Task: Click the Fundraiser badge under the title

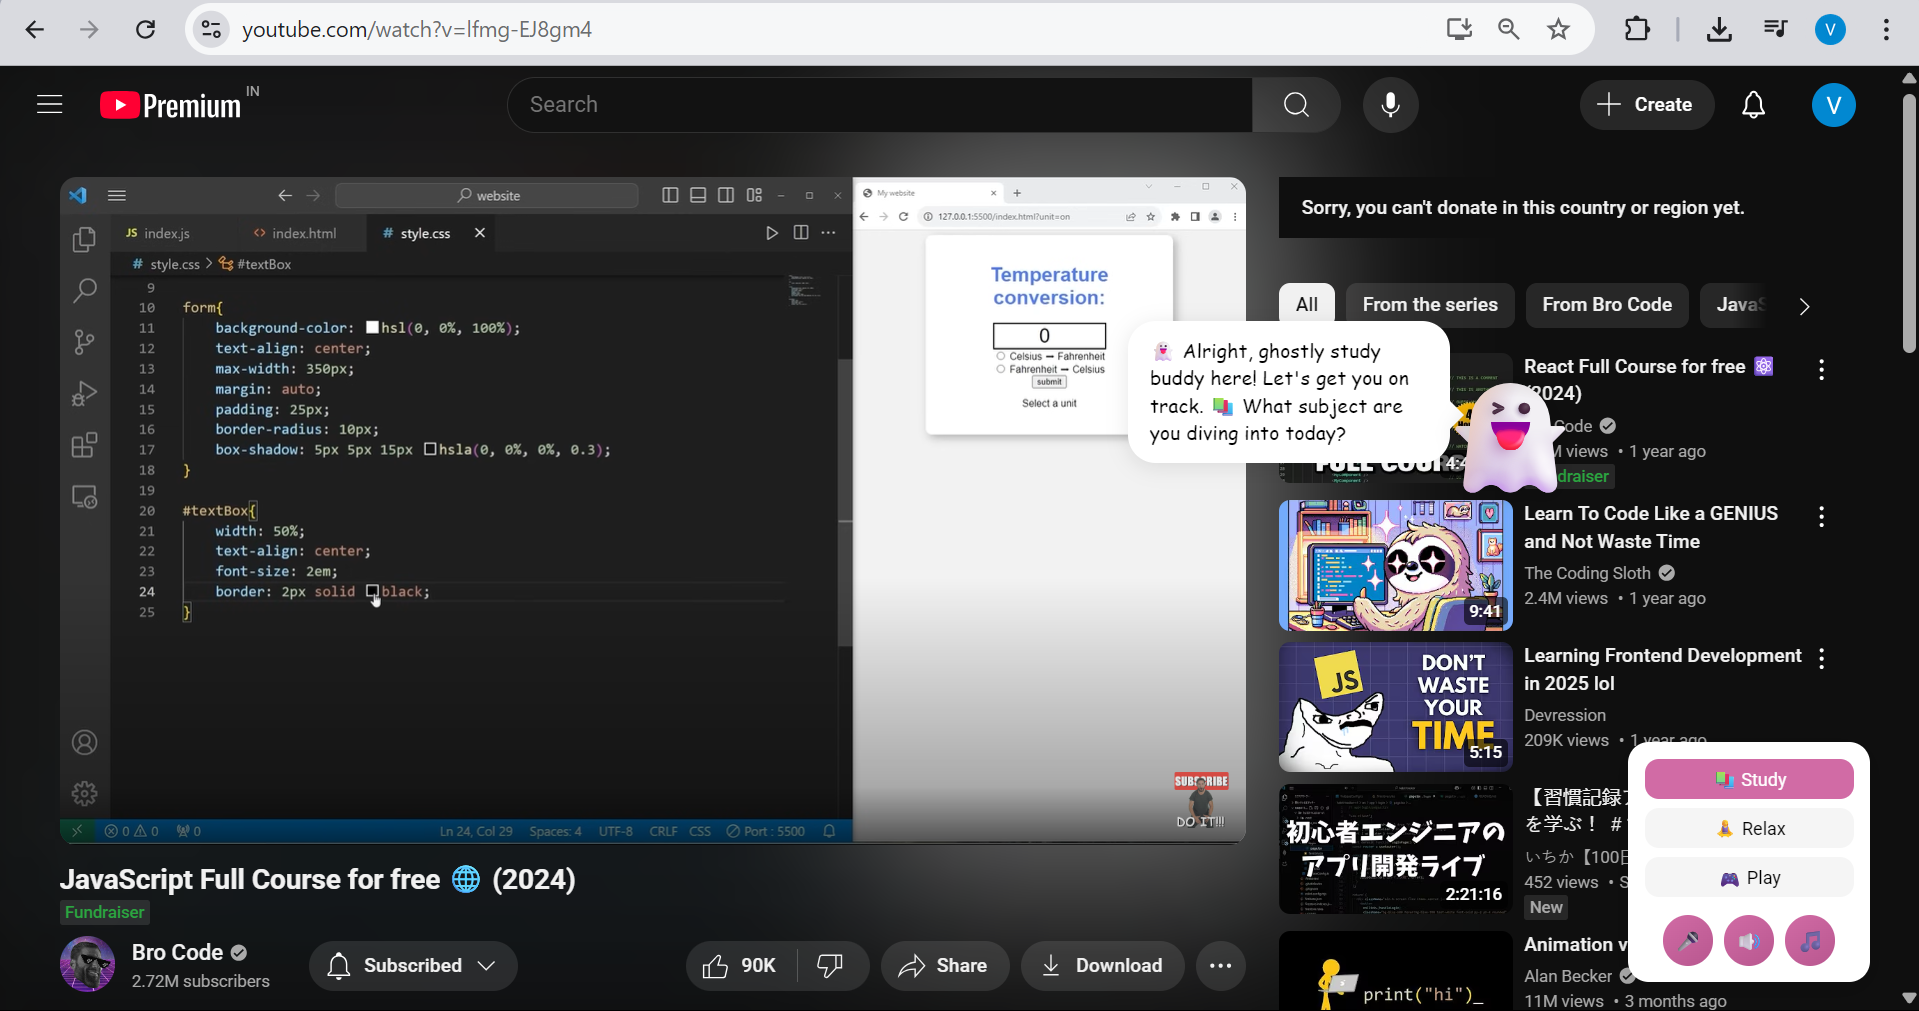Action: click(x=105, y=912)
